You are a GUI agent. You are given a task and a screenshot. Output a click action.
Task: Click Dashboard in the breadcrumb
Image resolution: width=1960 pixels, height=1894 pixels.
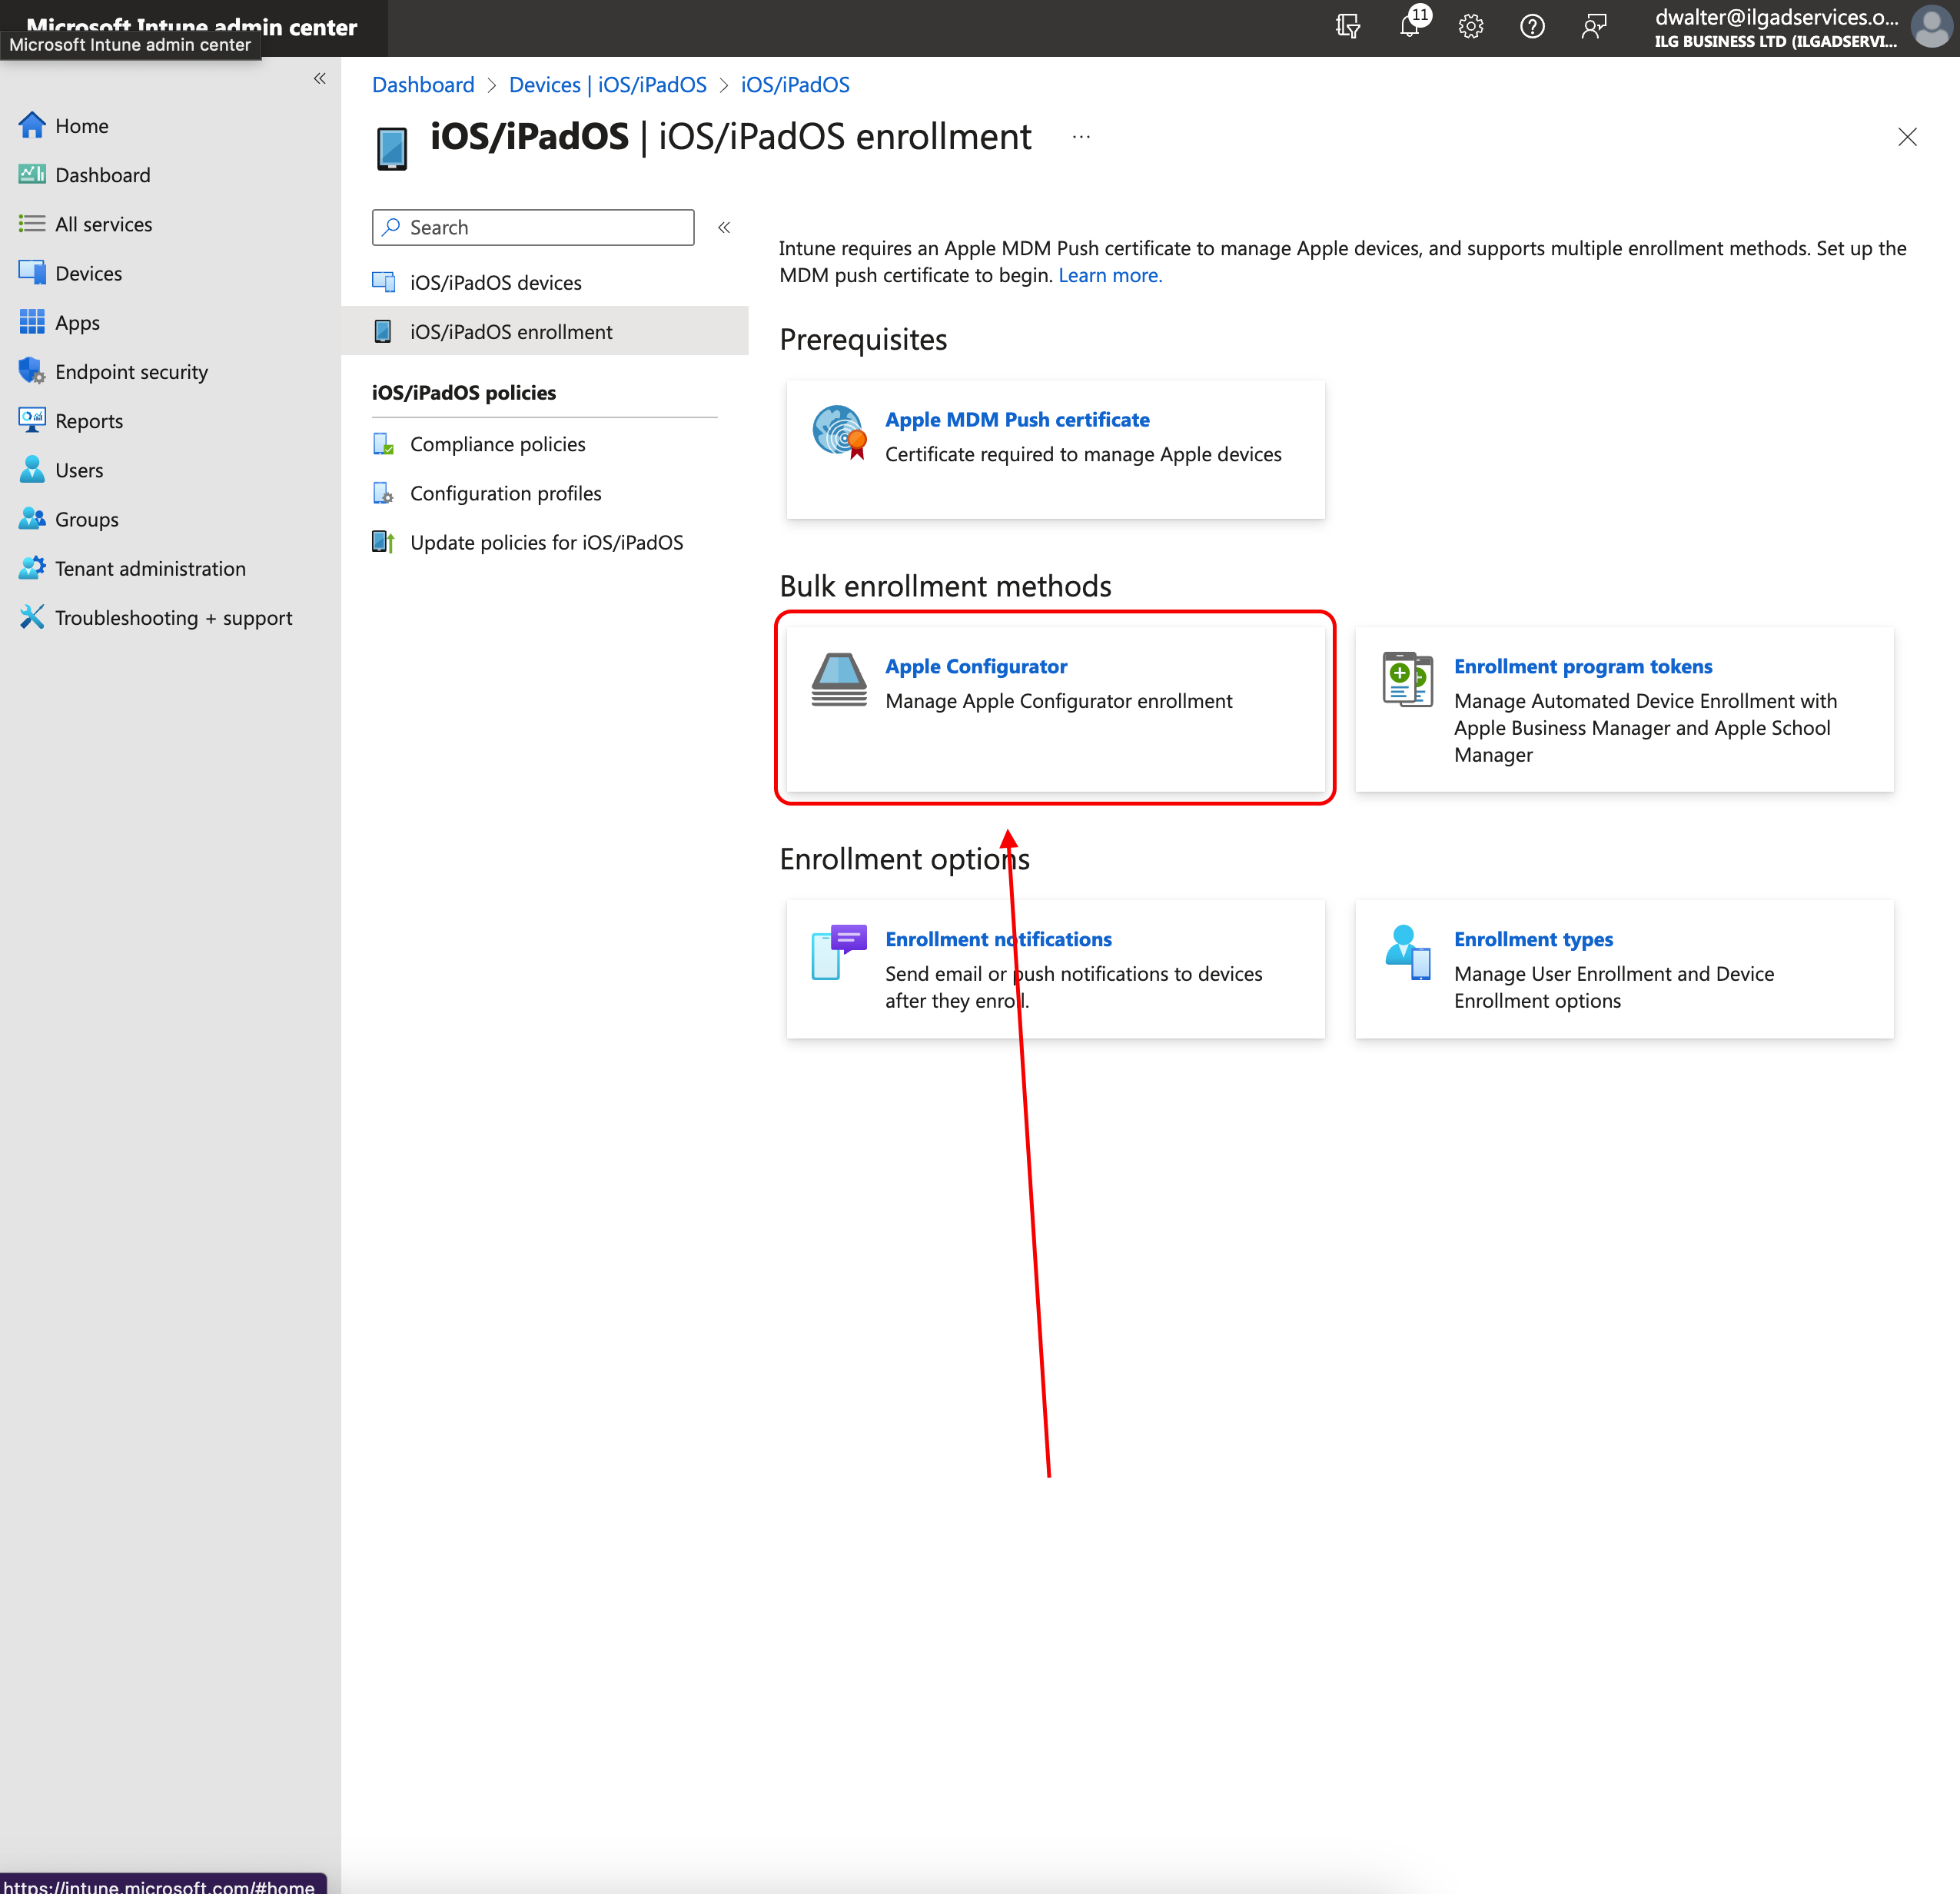point(423,85)
